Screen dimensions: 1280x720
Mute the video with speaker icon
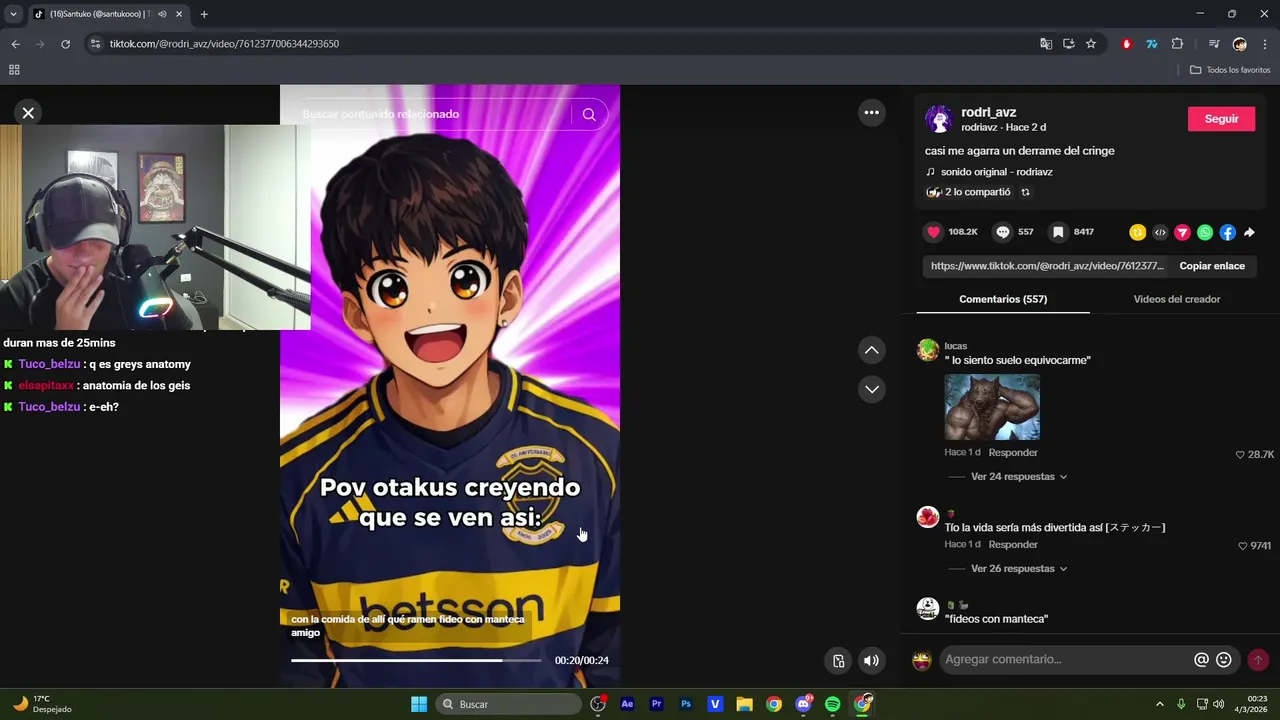[871, 660]
